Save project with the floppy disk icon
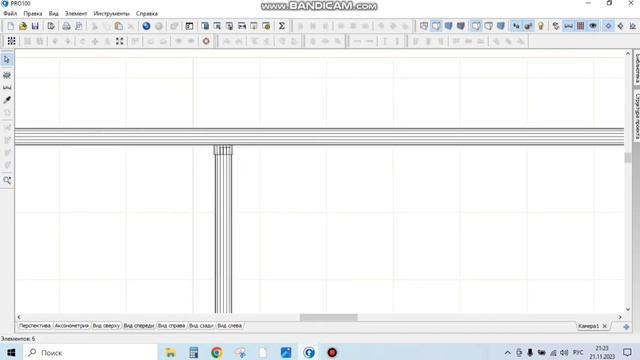Image resolution: width=640 pixels, height=360 pixels. point(35,26)
